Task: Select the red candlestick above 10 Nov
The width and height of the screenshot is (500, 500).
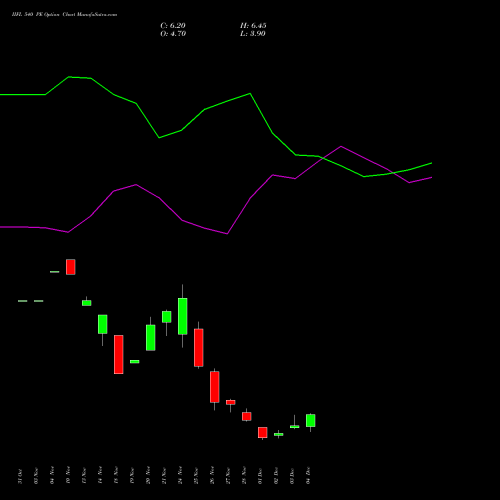Action: click(x=71, y=267)
